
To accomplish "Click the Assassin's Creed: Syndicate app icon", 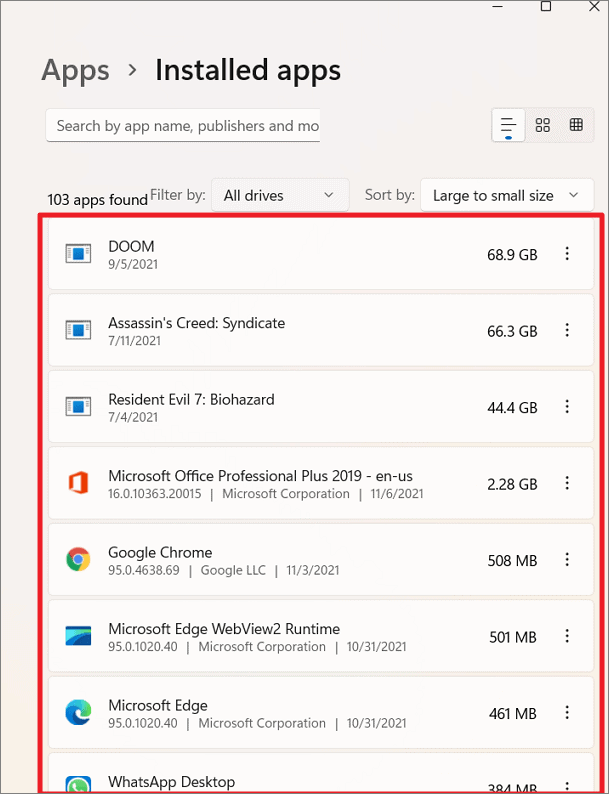I will [x=78, y=331].
